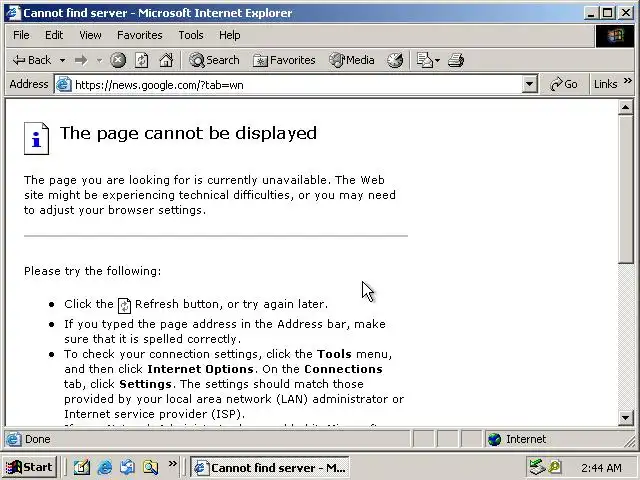Open the Forward history dropdown arrow

pos(99,60)
